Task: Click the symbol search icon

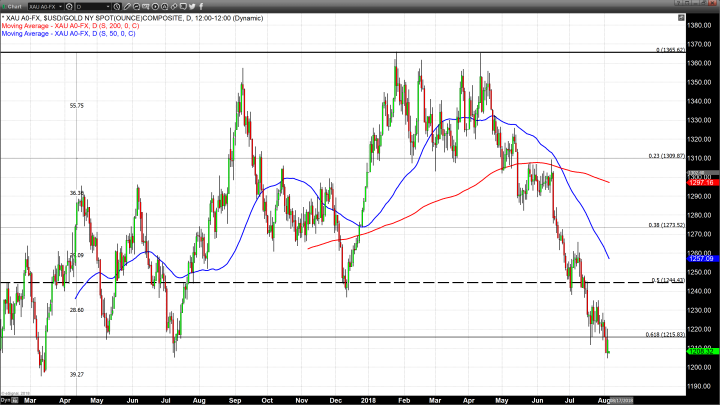Action: (x=69, y=6)
